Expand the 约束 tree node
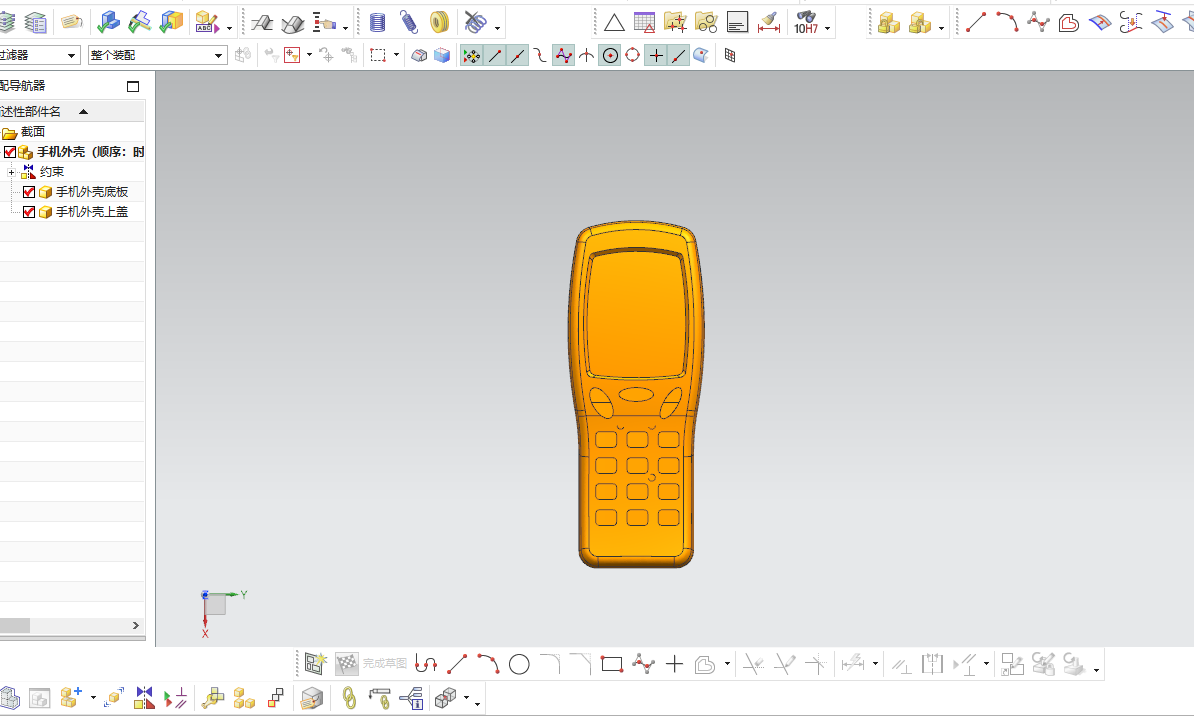This screenshot has width=1194, height=718. pyautogui.click(x=11, y=172)
